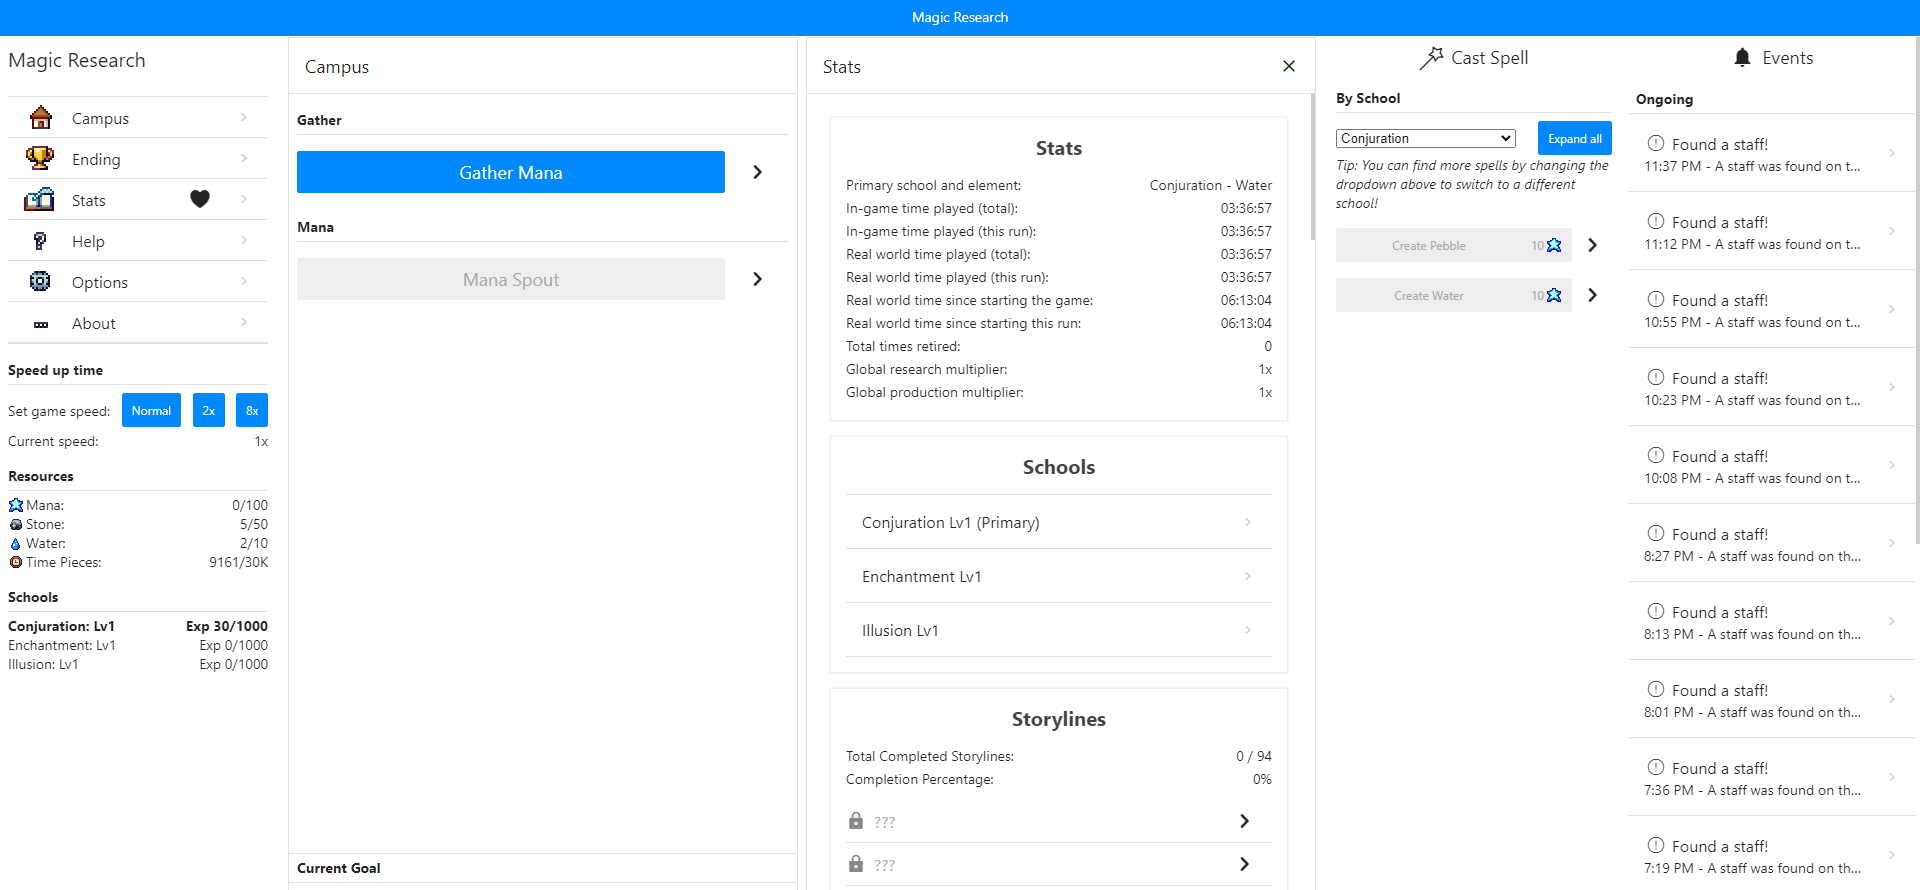
Task: Click the Stats chart icon in sidebar
Action: [x=40, y=200]
